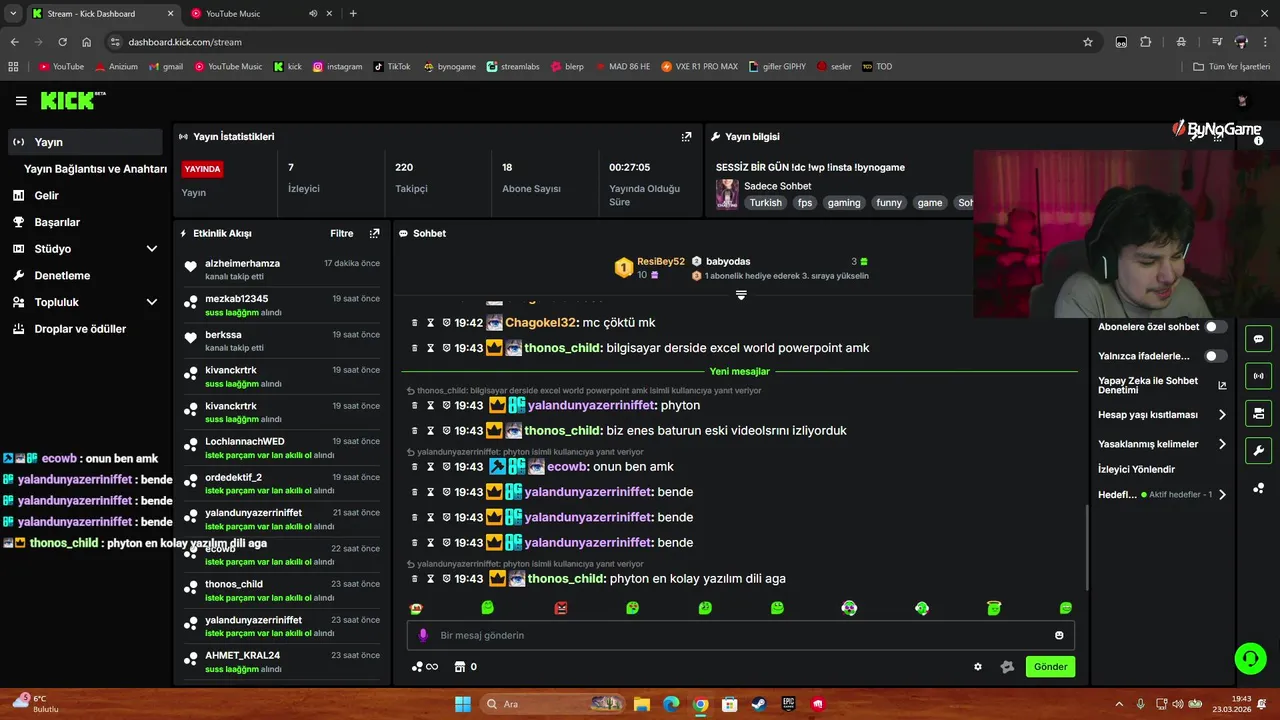This screenshot has width=1280, height=720.
Task: Go to Yayın in the sidebar
Action: tap(85, 142)
